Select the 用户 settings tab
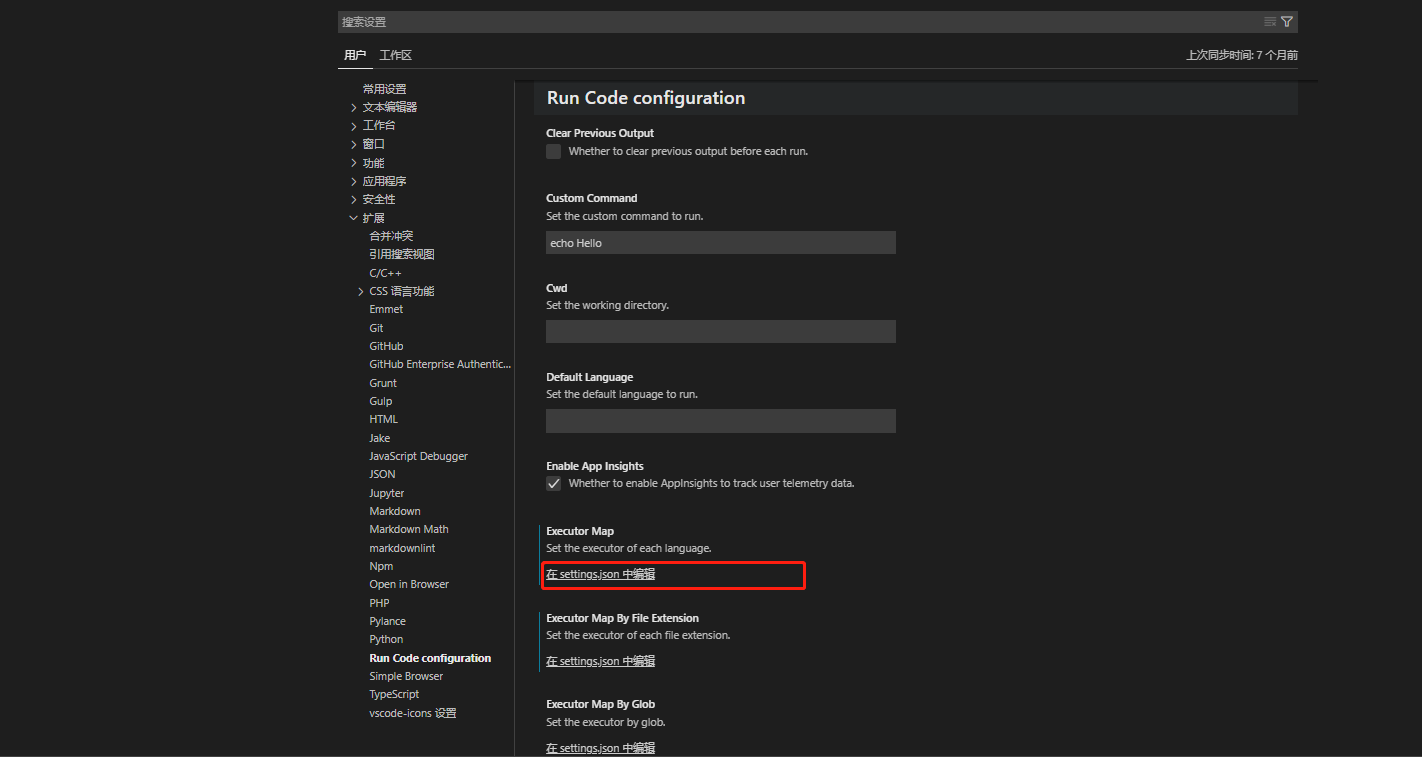This screenshot has height=757, width=1422. 355,56
